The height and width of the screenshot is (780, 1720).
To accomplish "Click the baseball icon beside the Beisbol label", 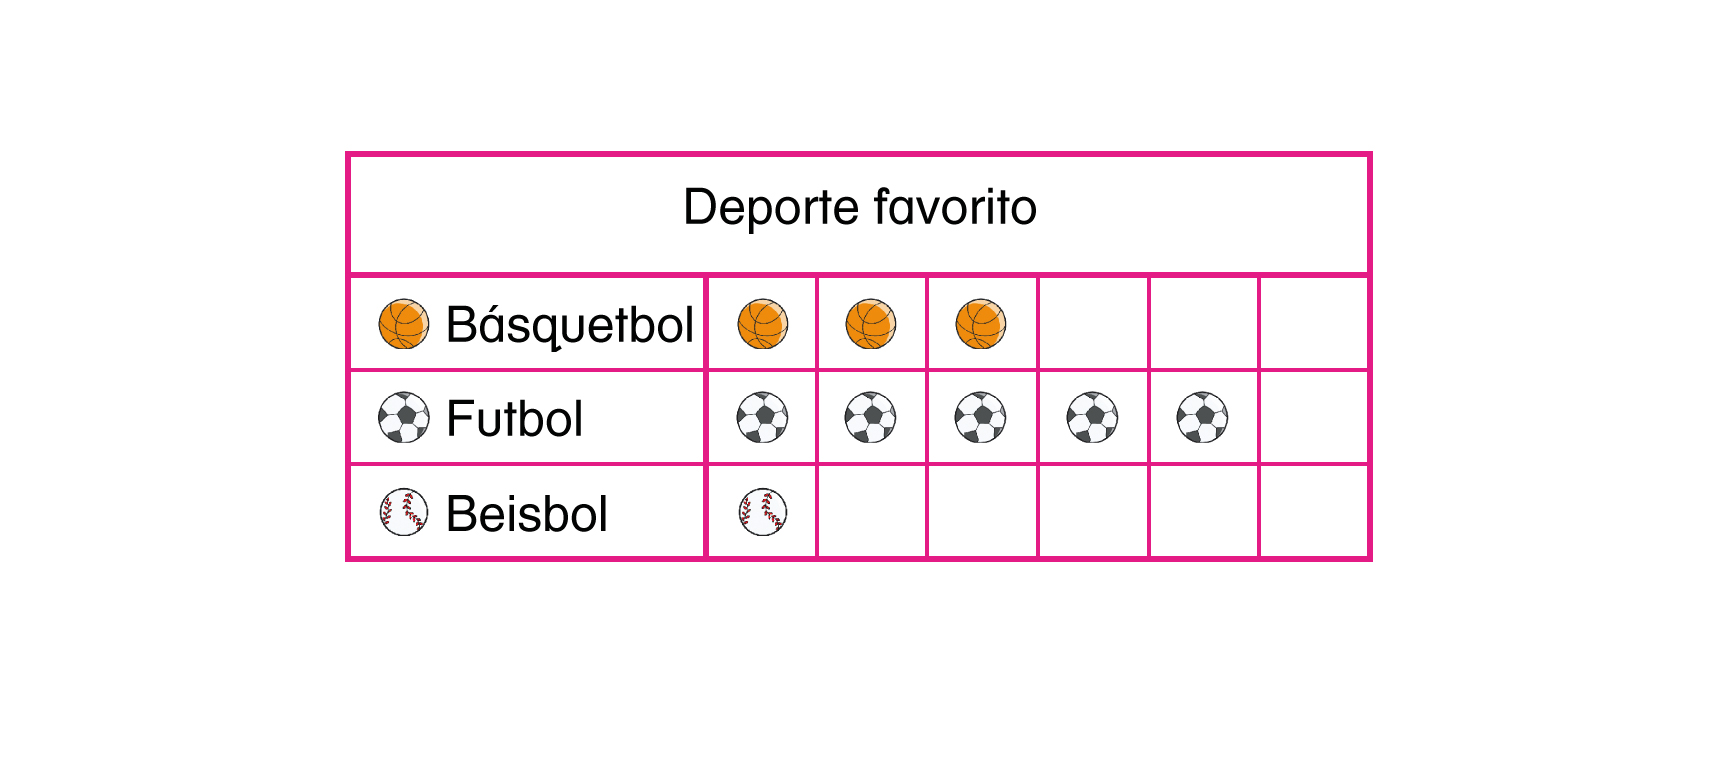I will pos(404,513).
